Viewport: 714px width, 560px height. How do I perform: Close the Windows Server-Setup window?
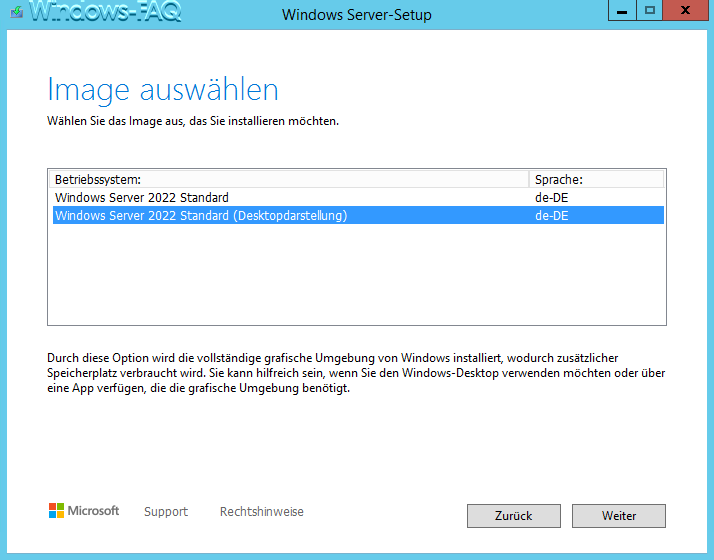coord(685,11)
